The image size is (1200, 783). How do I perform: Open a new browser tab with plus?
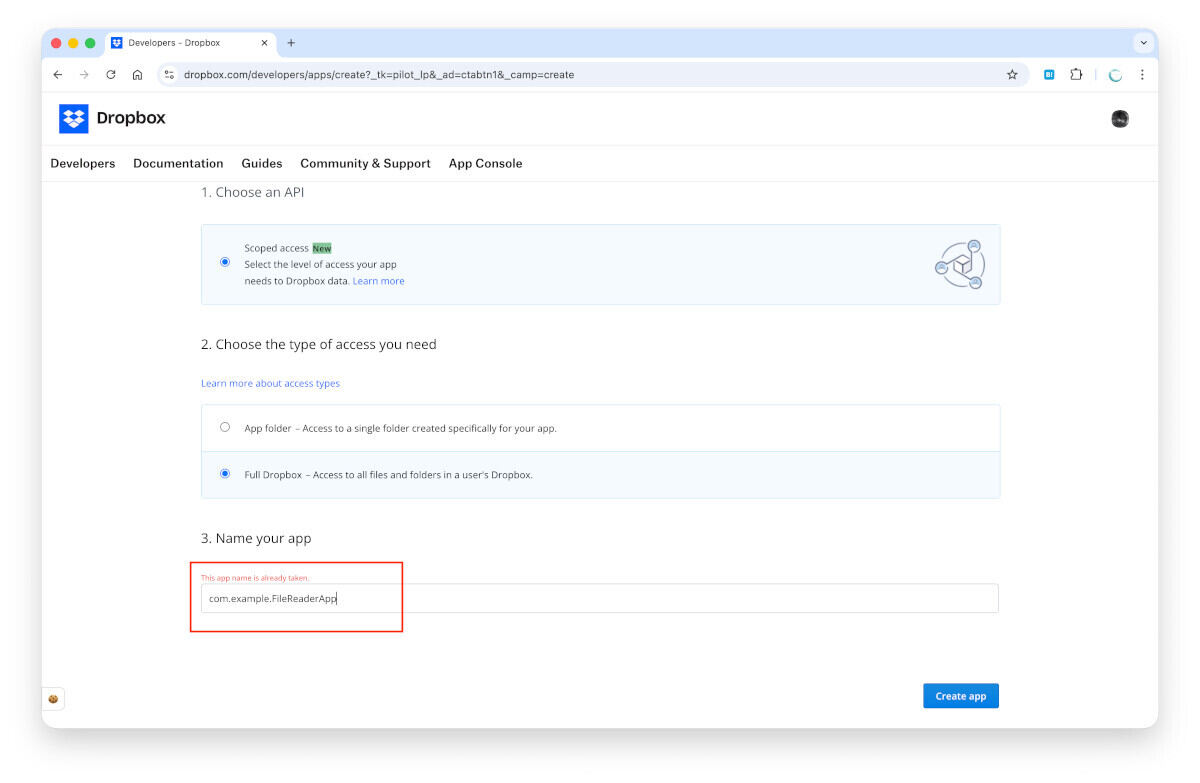pyautogui.click(x=291, y=43)
